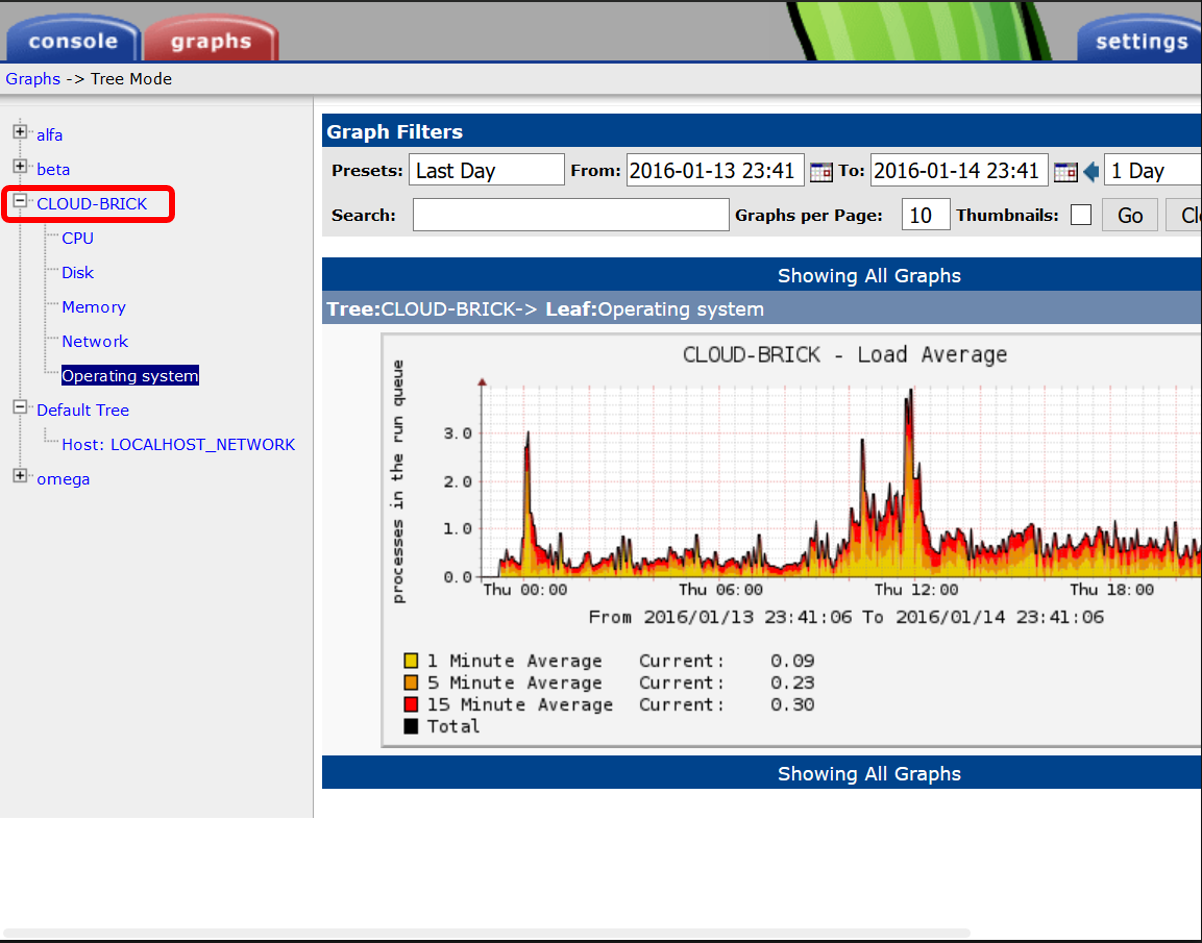Click the top Showing All Graphs bar
Image resolution: width=1202 pixels, height=943 pixels.
tap(762, 275)
